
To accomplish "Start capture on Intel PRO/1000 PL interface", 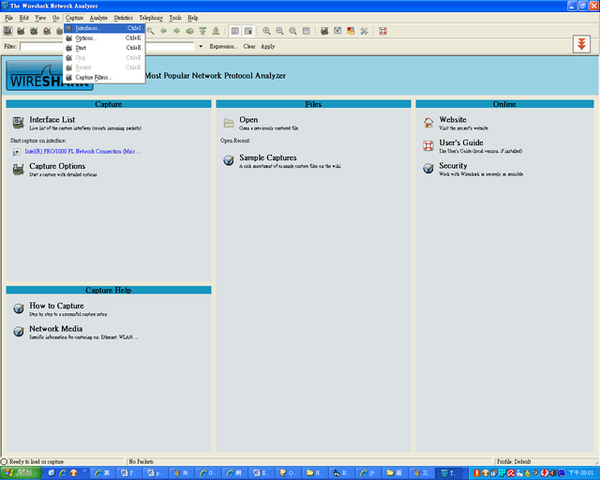I will [82, 152].
